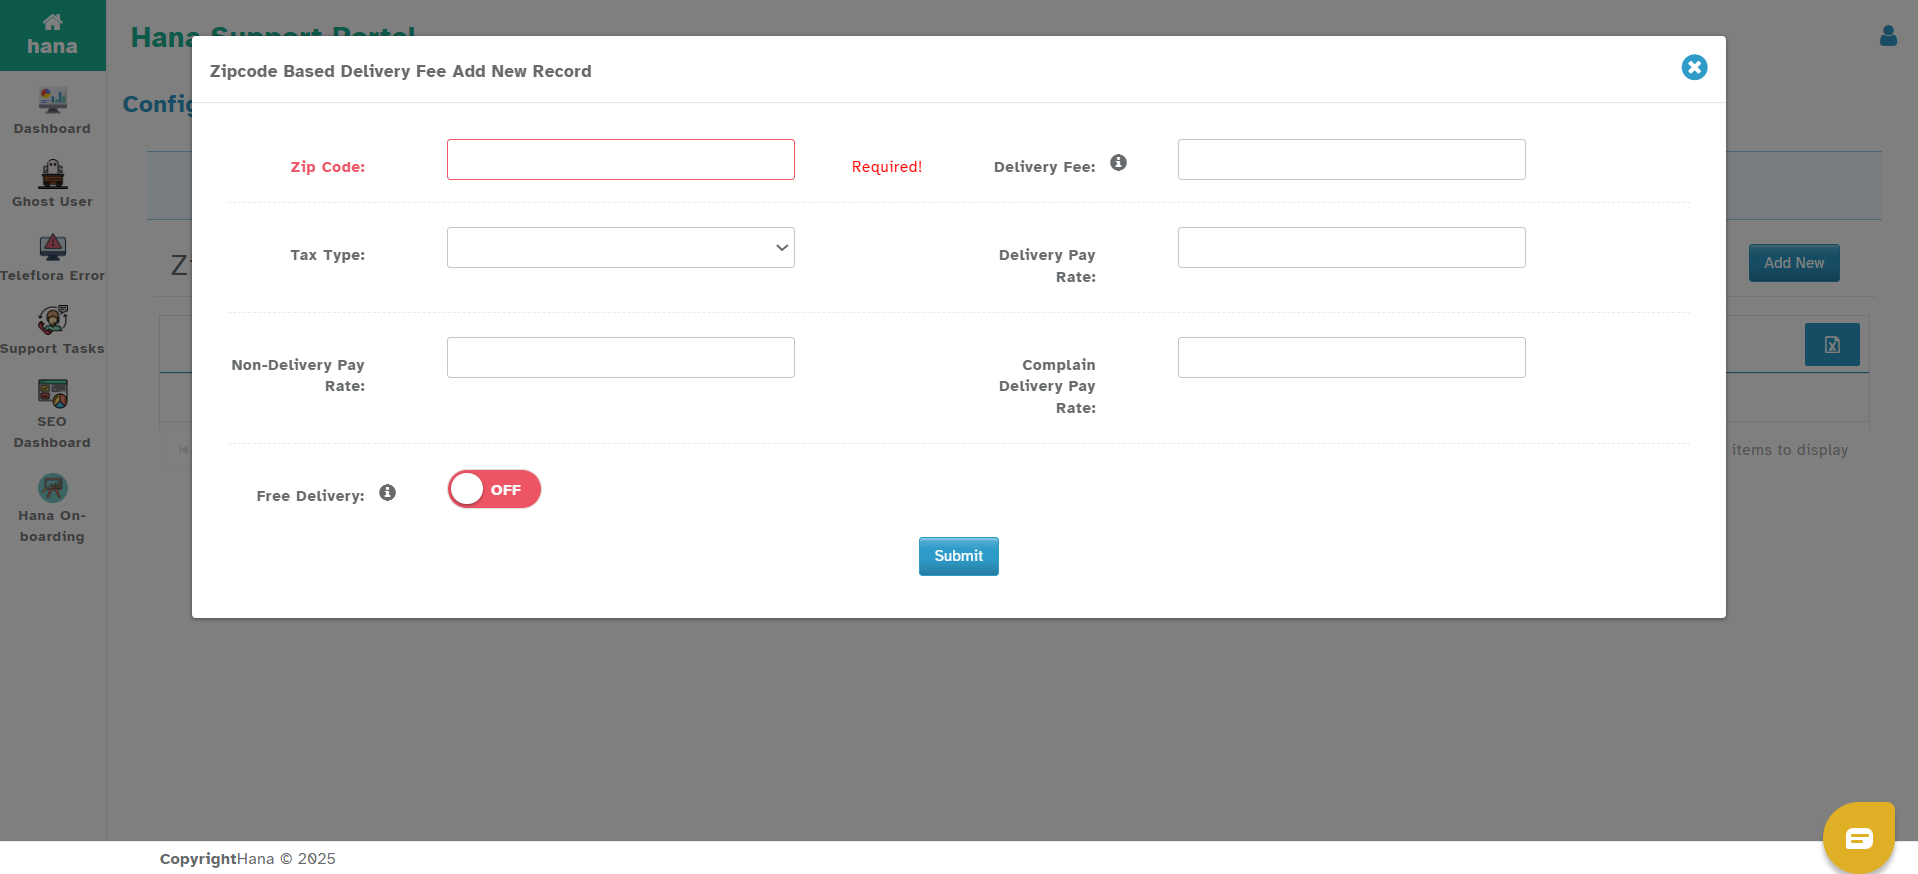This screenshot has height=874, width=1918.
Task: Open the Ghost User sidebar item
Action: 52,184
